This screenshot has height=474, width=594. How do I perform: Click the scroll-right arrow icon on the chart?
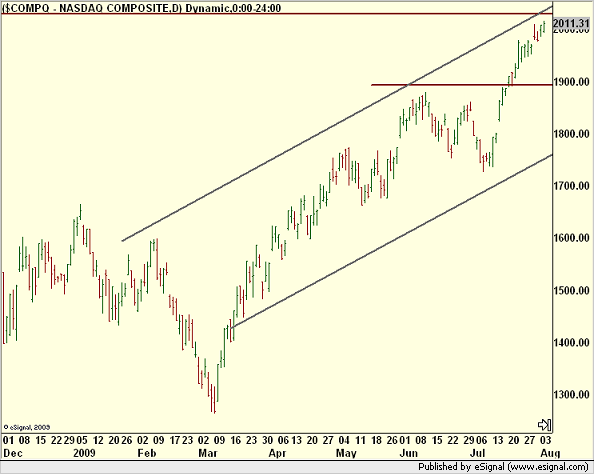click(544, 424)
